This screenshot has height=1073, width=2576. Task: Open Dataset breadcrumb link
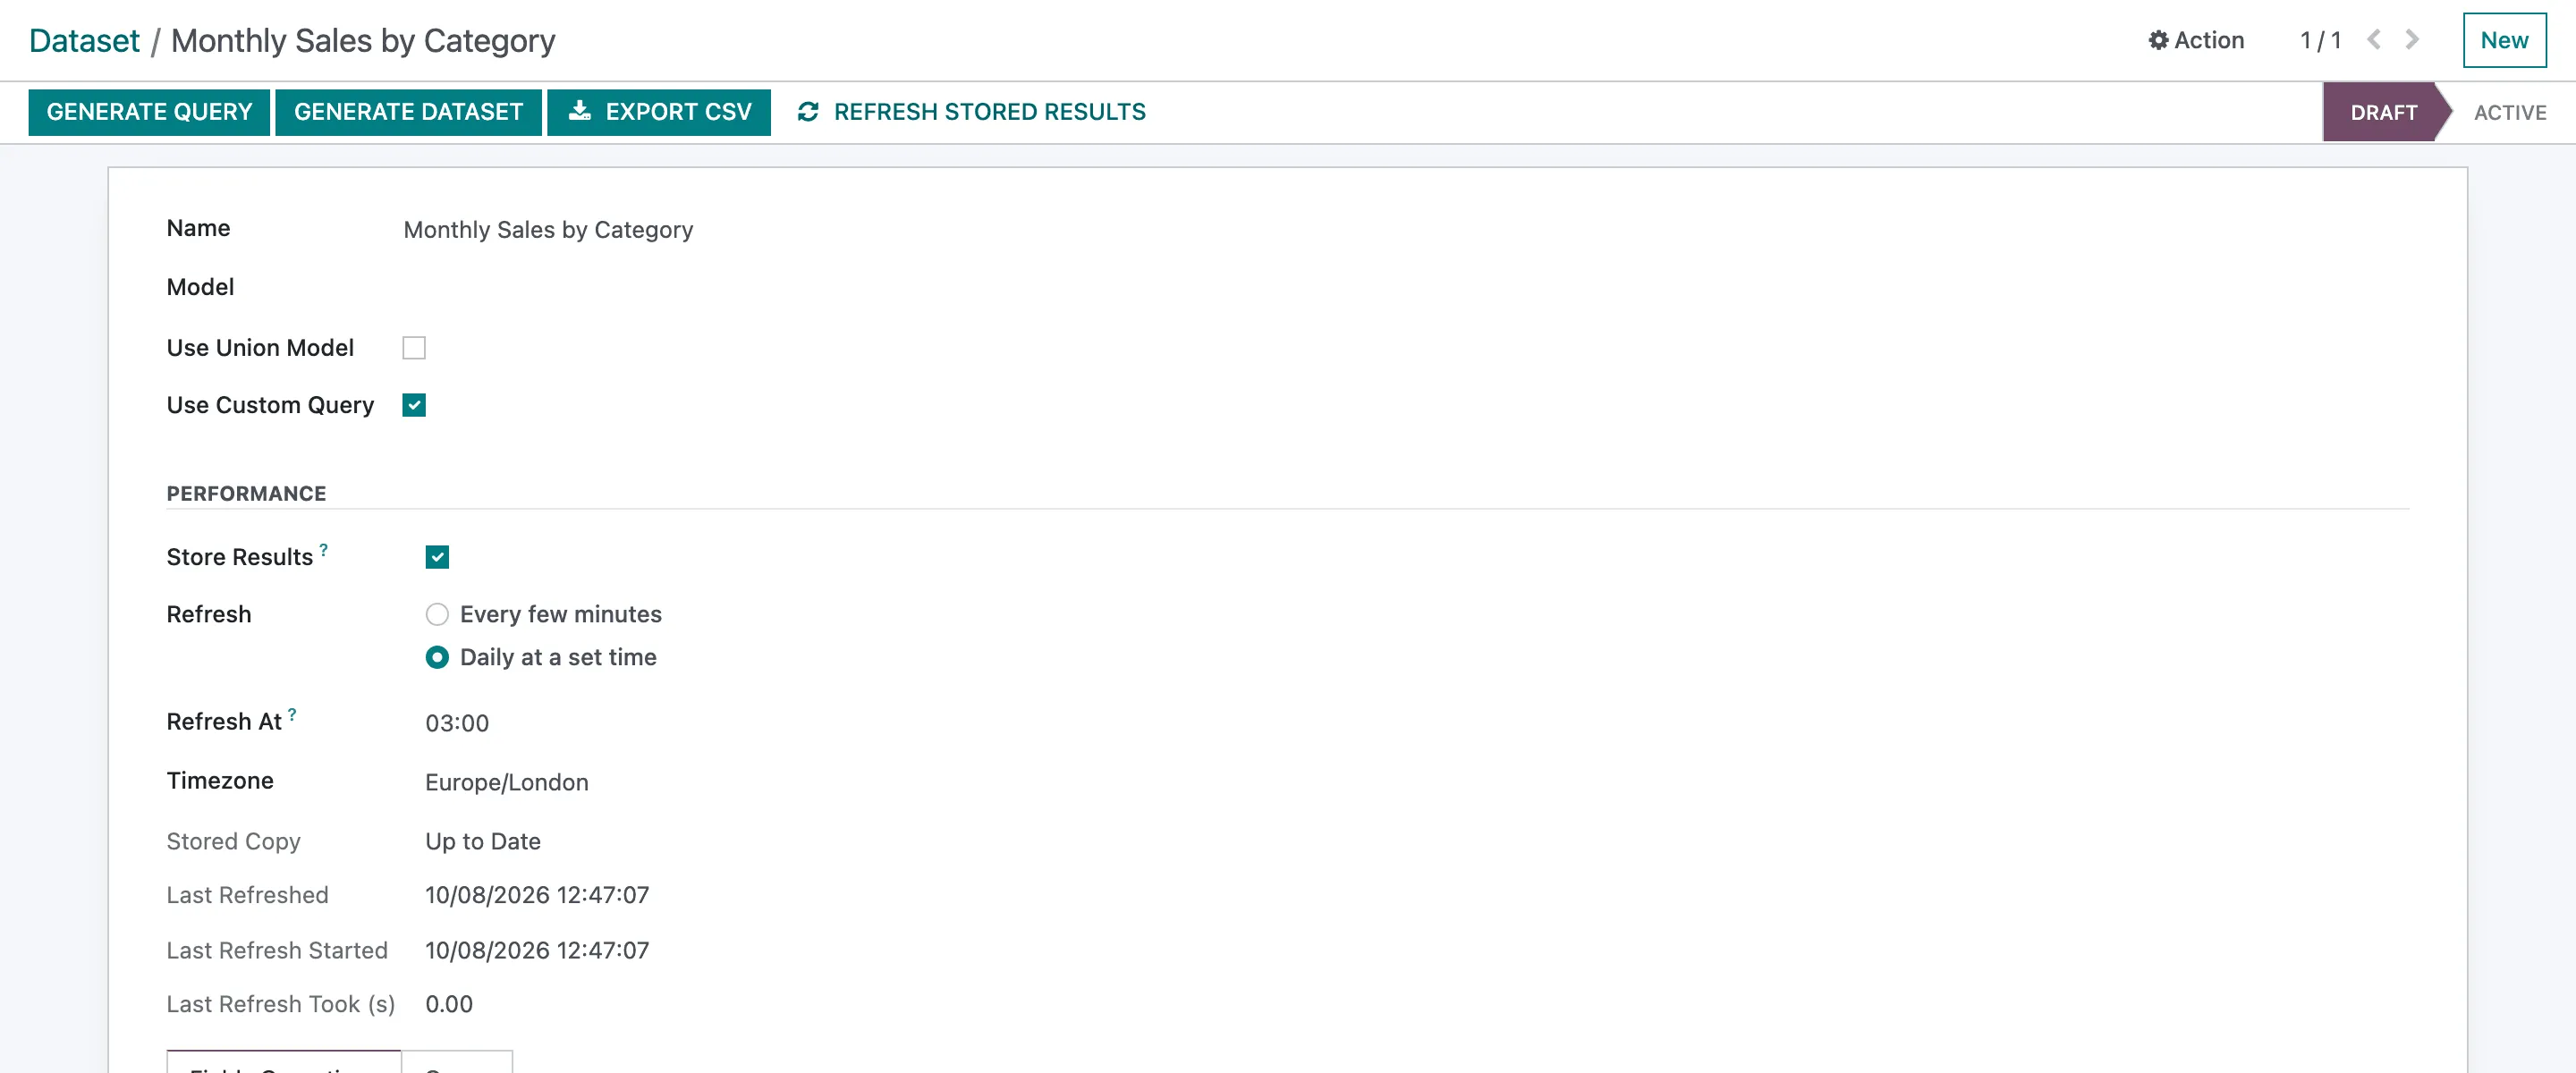click(84, 41)
